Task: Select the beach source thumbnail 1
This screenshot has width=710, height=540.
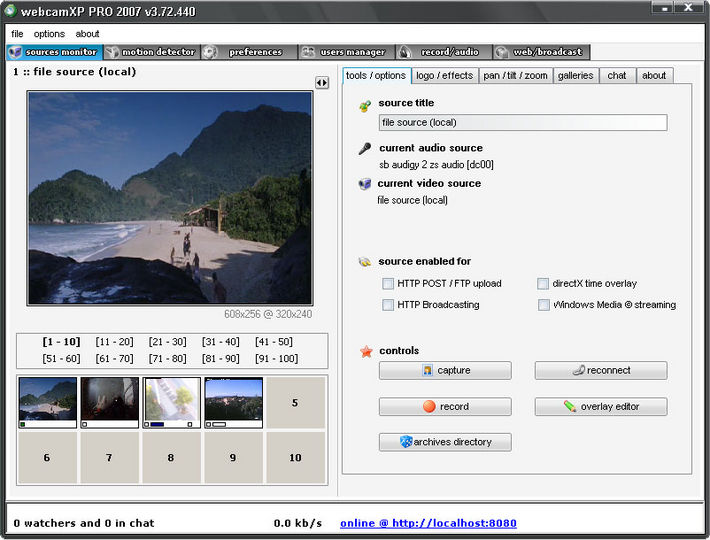Action: (x=48, y=403)
